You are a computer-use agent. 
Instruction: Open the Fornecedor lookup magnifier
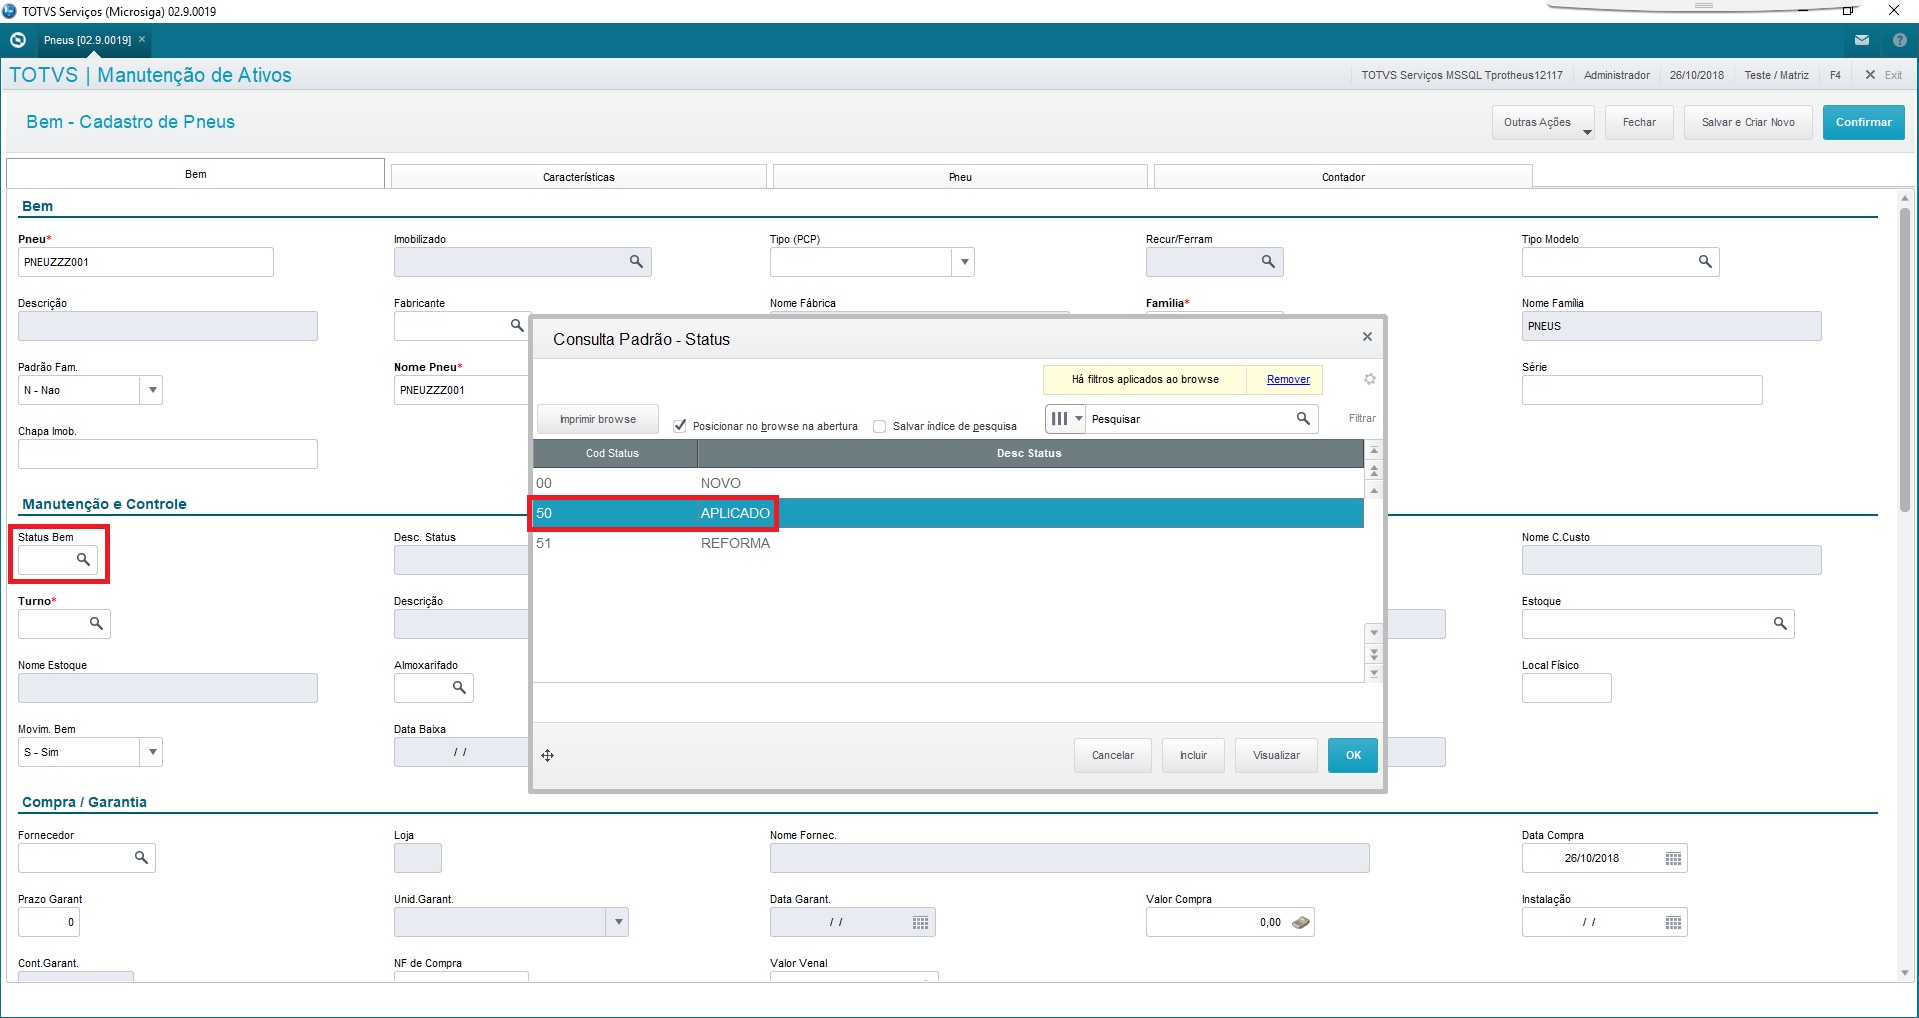tap(141, 858)
